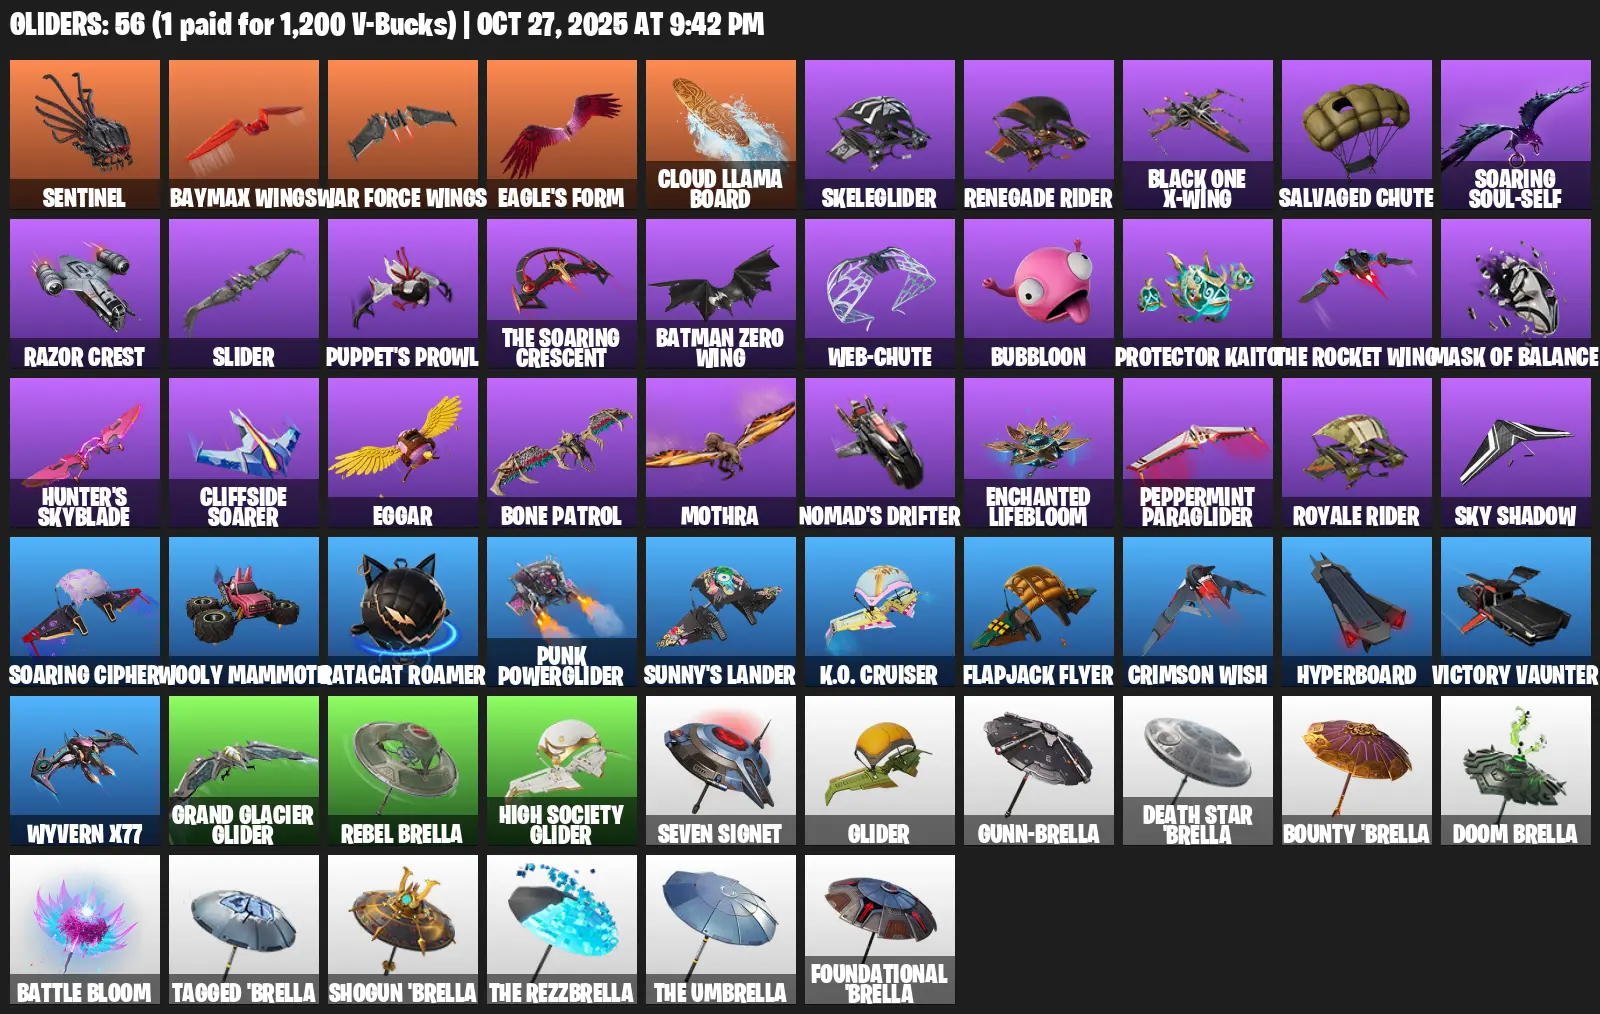Select the golden Eggar glider
1600x1014 pixels.
pos(403,453)
